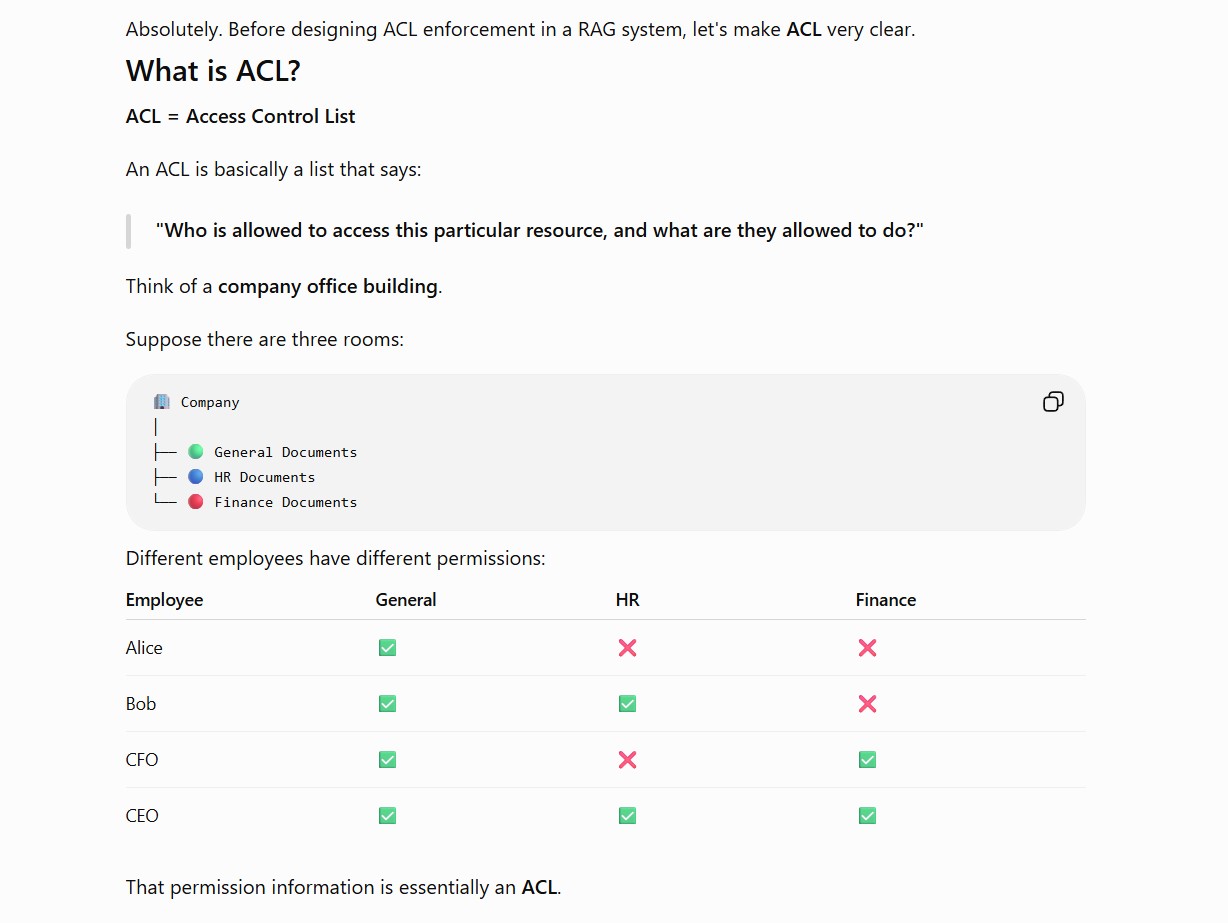Click the quoted Who is allowed text
Viewport: 1228px width, 923px height.
click(540, 231)
